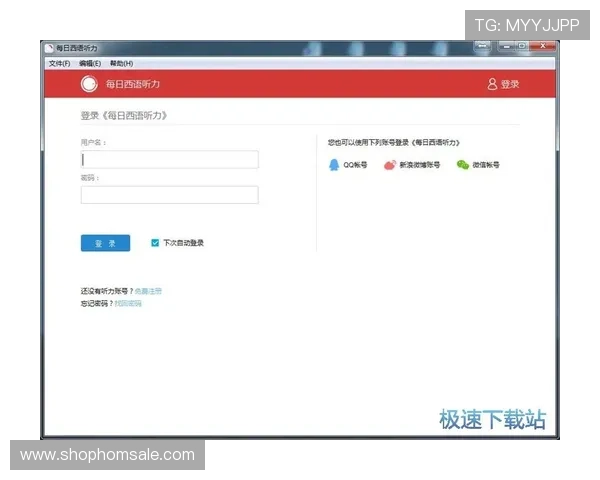600x480 pixels.
Task: Click the user profile icon beside 登录
Action: point(492,84)
